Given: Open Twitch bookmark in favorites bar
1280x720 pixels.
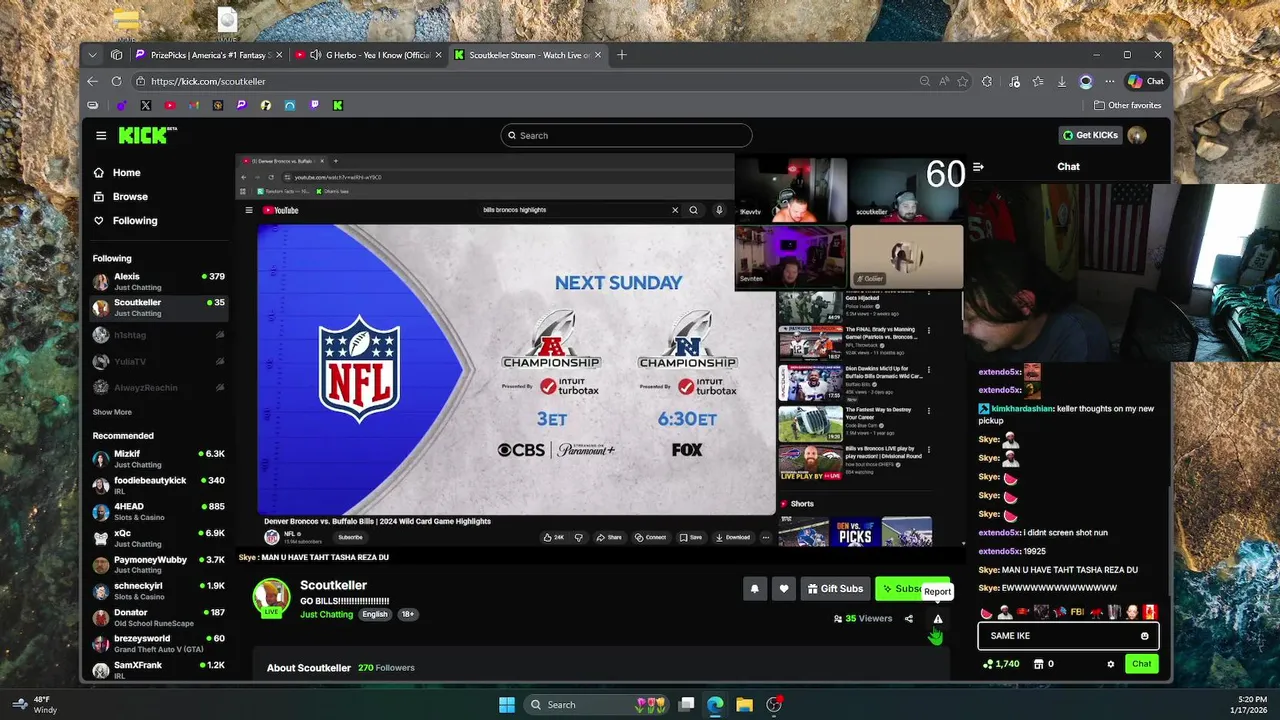Looking at the screenshot, I should pyautogui.click(x=313, y=105).
